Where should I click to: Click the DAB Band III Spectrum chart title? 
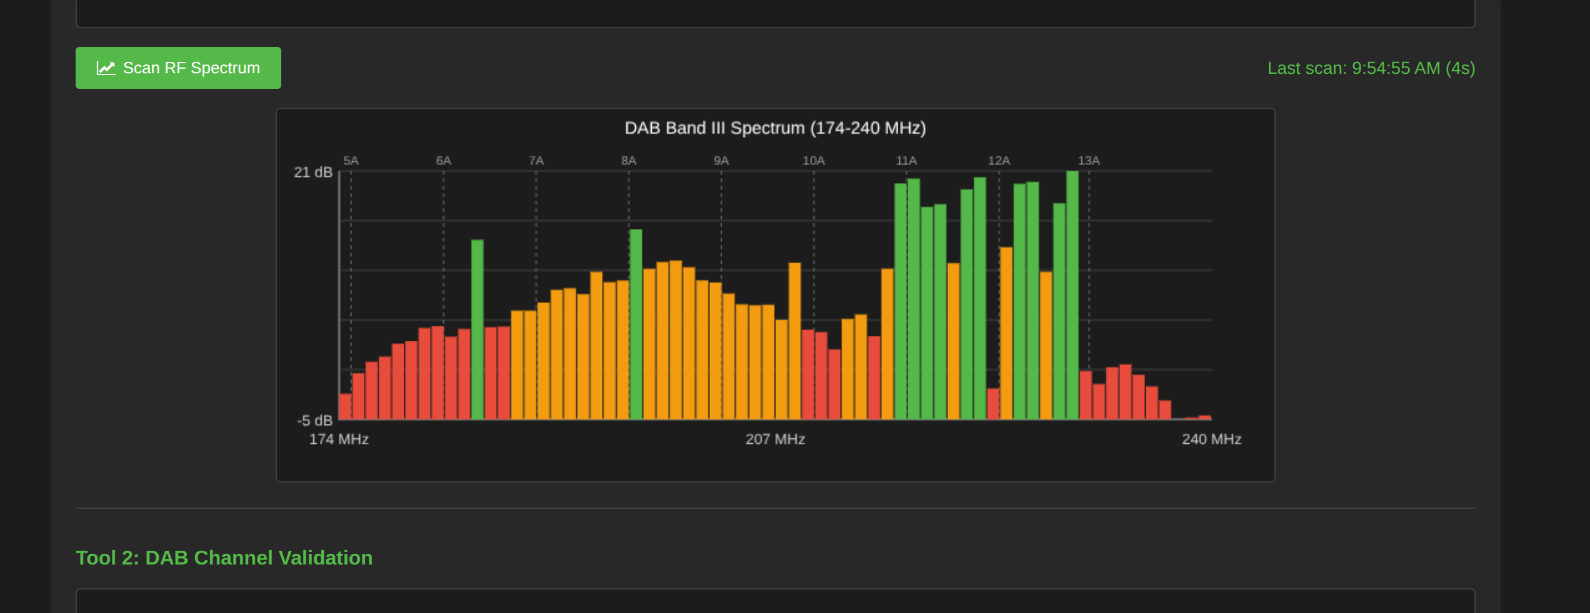[775, 128]
